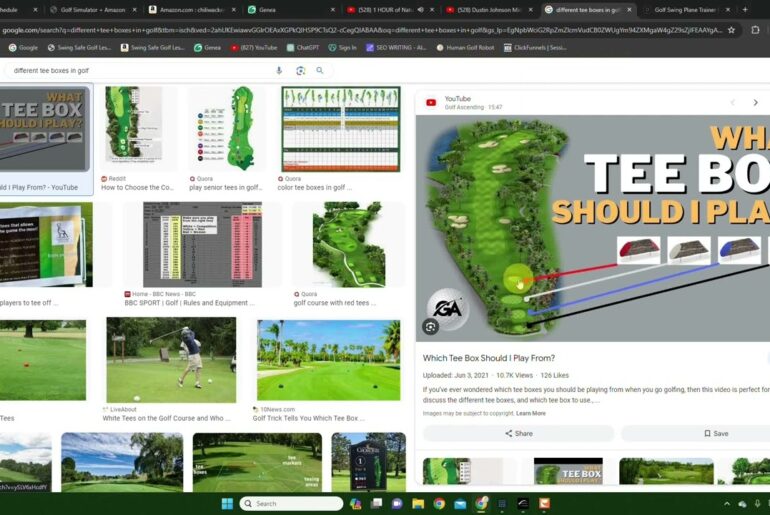Select LiveAbout White Tees golfer thumbnail
This screenshot has width=770, height=515.
(x=171, y=360)
